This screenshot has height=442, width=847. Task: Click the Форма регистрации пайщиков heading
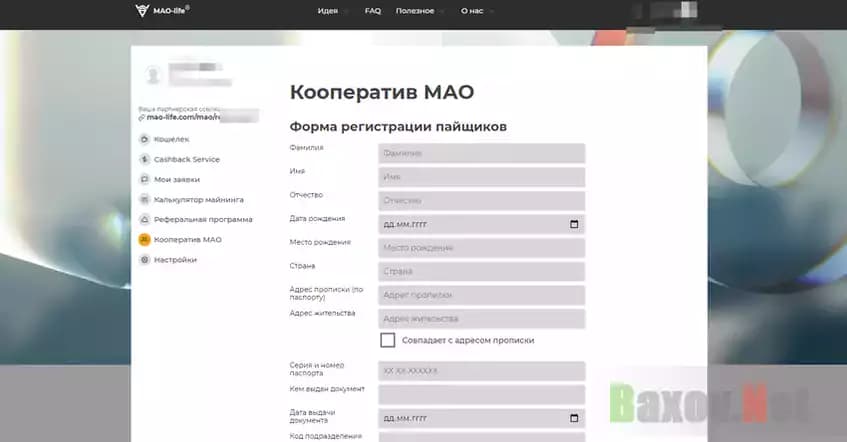click(398, 126)
